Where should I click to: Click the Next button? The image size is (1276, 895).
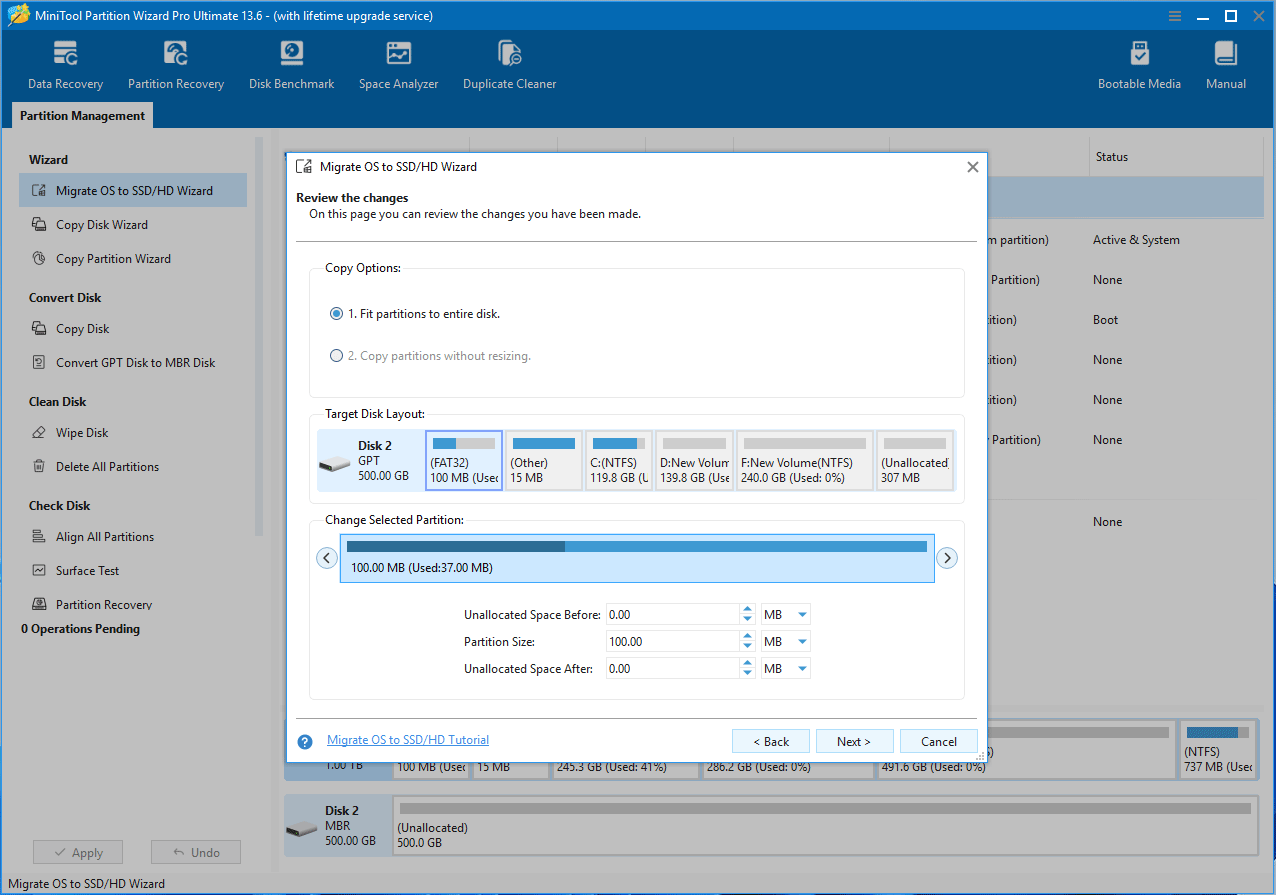point(853,742)
